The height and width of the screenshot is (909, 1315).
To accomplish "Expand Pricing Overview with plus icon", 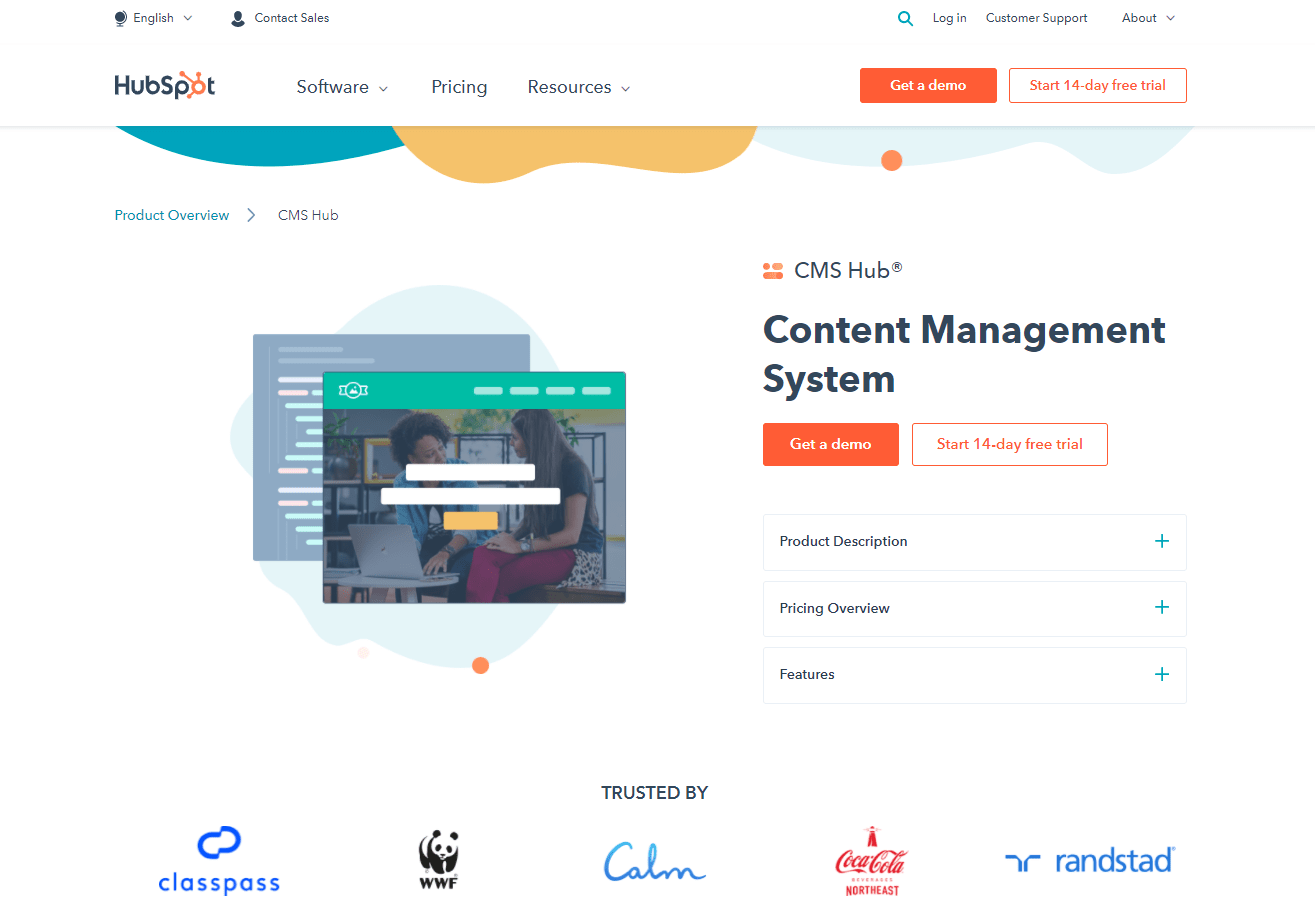I will tap(1162, 607).
